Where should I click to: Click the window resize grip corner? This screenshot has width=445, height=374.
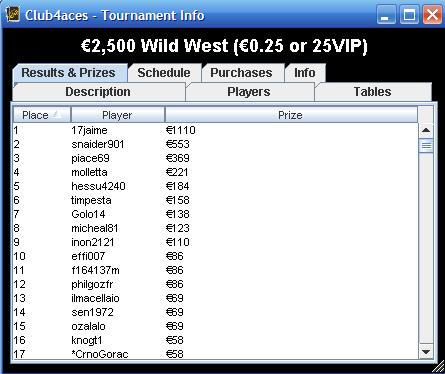[x=439, y=367]
